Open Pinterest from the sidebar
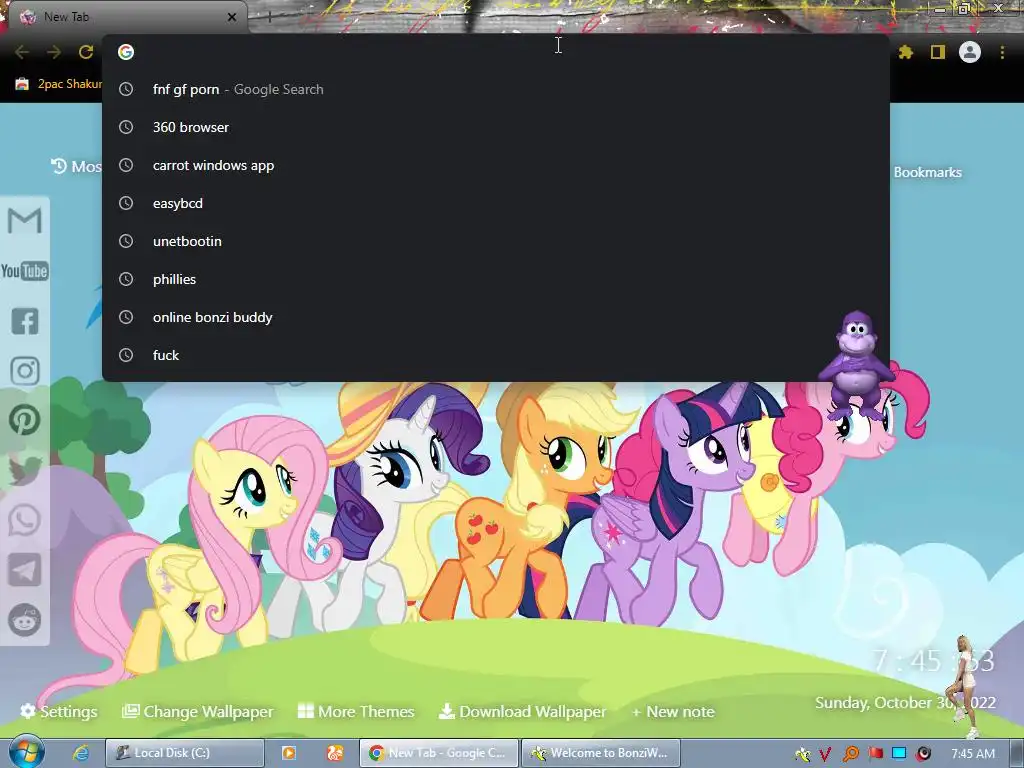1024x768 pixels. (x=25, y=421)
